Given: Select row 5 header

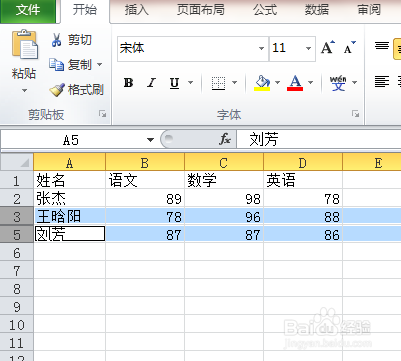Looking at the screenshot, I should point(17,235).
